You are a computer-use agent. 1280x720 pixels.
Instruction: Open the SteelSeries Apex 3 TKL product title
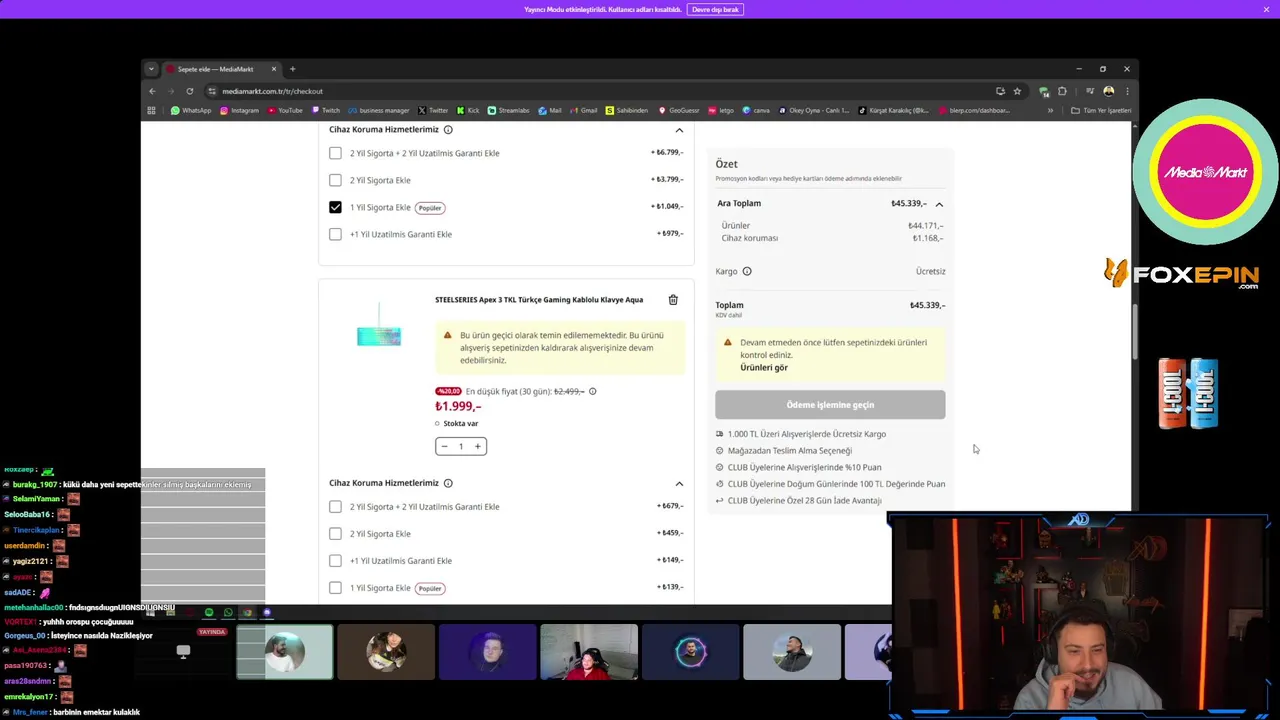pyautogui.click(x=539, y=300)
